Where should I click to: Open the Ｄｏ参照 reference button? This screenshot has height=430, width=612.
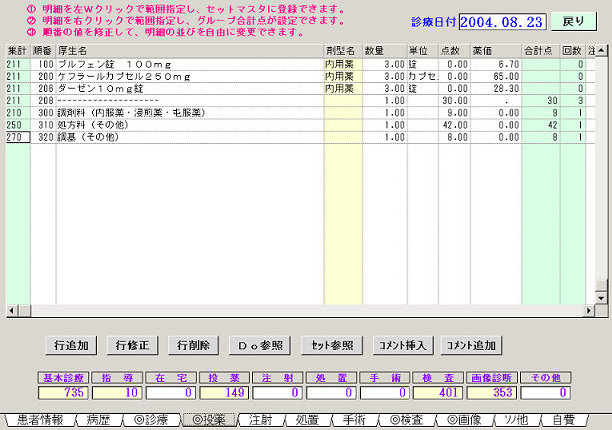(x=258, y=345)
